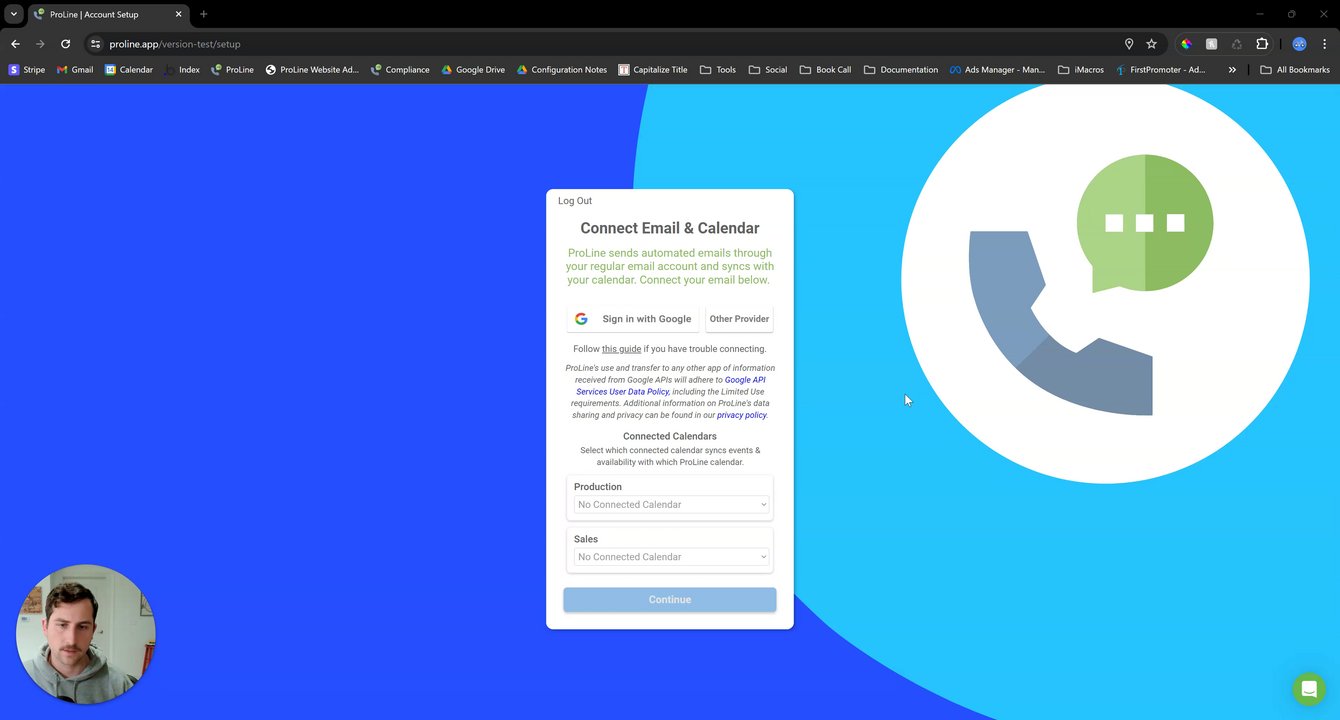The image size is (1340, 720).
Task: Open a new tab with plus button
Action: (203, 14)
